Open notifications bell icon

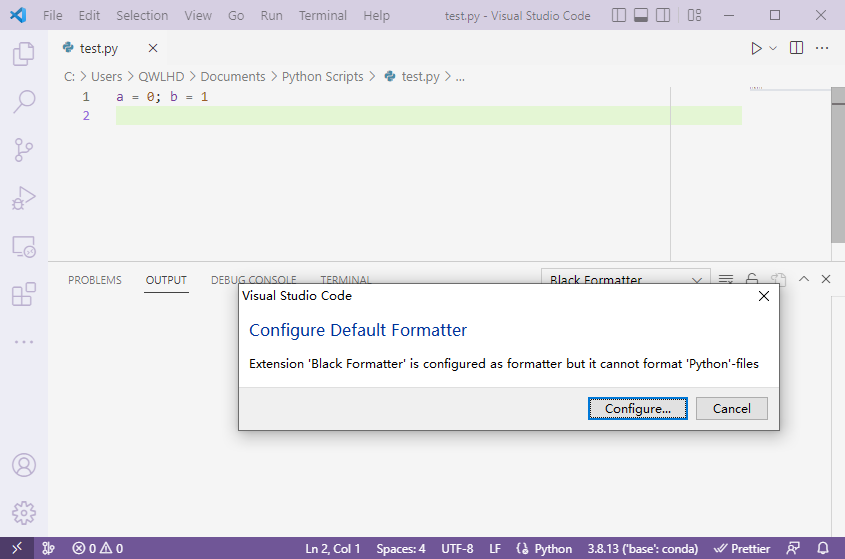(822, 548)
